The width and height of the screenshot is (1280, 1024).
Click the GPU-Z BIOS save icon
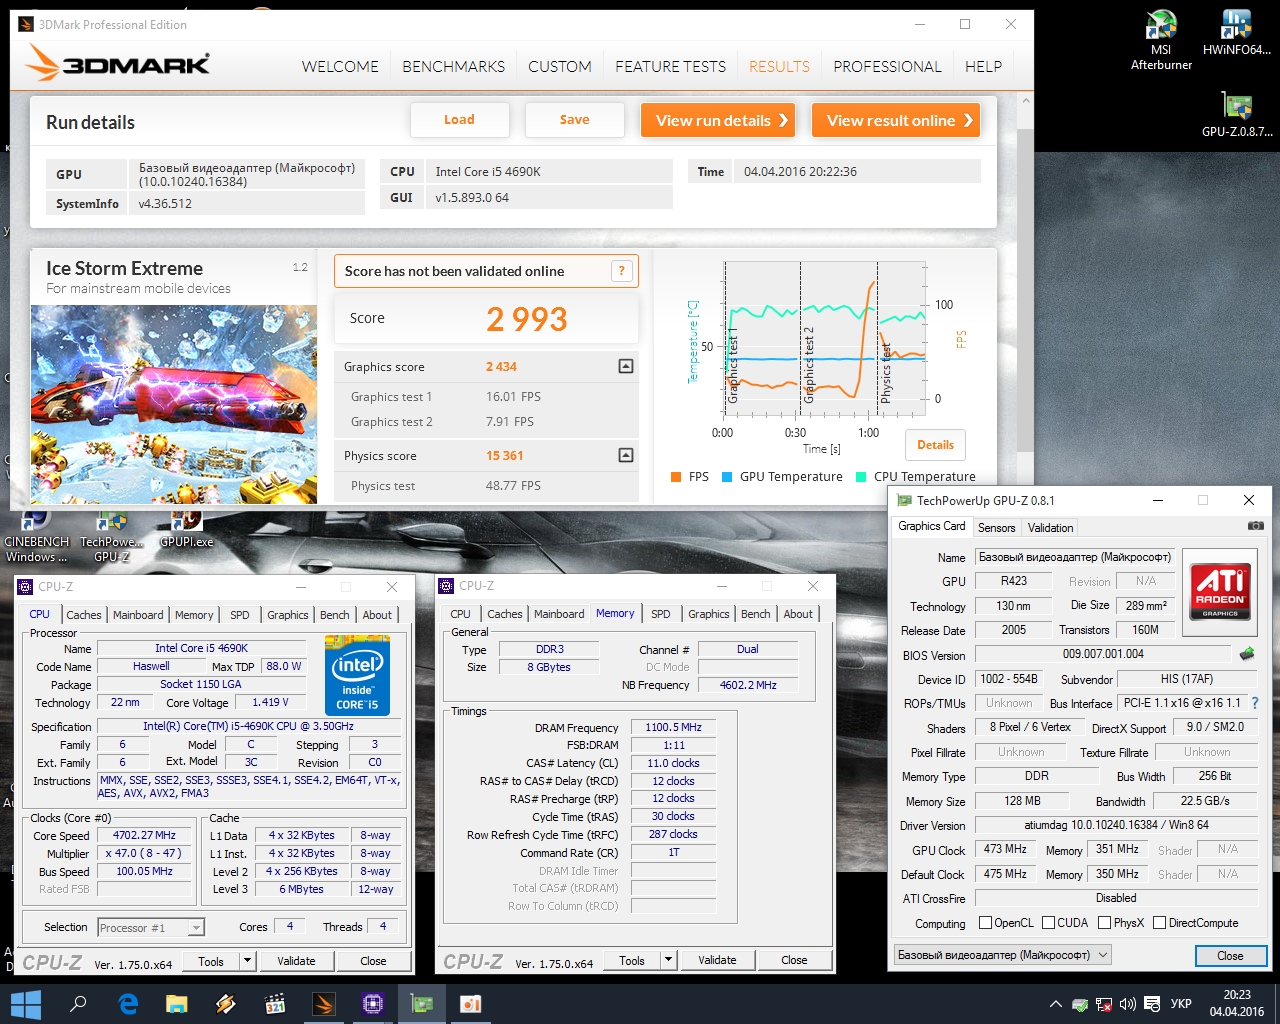(x=1246, y=654)
